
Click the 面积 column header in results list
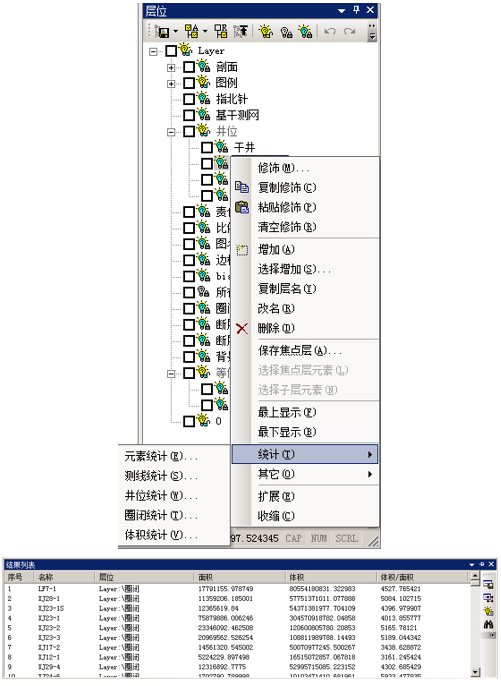coord(240,577)
